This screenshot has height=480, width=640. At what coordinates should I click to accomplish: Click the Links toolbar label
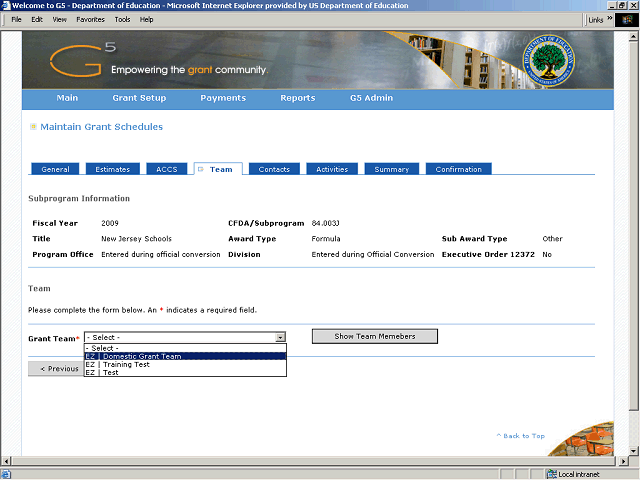(596, 19)
